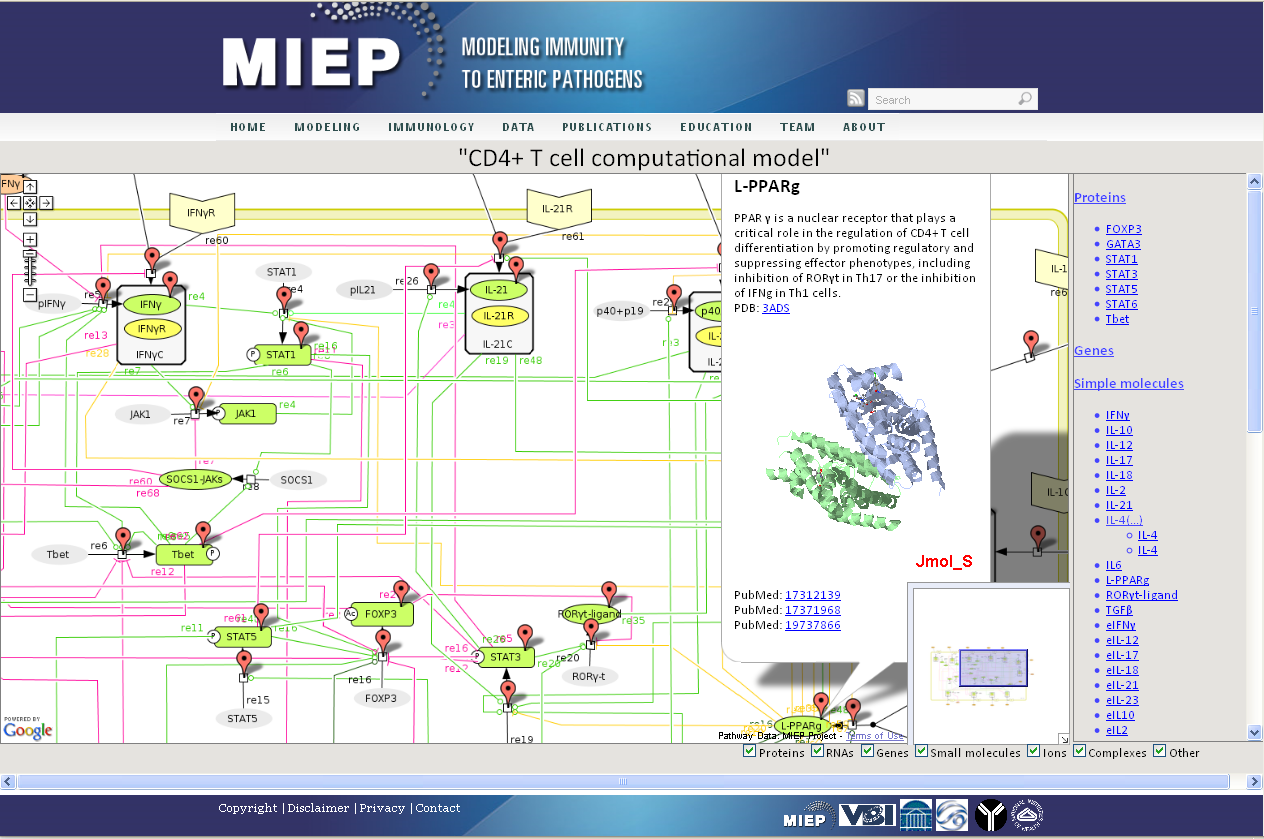Open the HOME menu item
Screen dimensions: 1264x839
(248, 127)
